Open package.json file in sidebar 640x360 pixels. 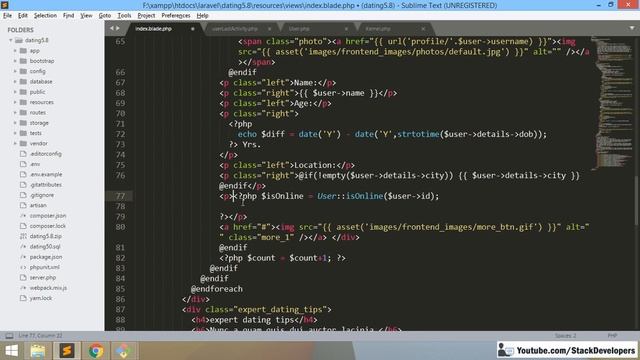pyautogui.click(x=46, y=257)
